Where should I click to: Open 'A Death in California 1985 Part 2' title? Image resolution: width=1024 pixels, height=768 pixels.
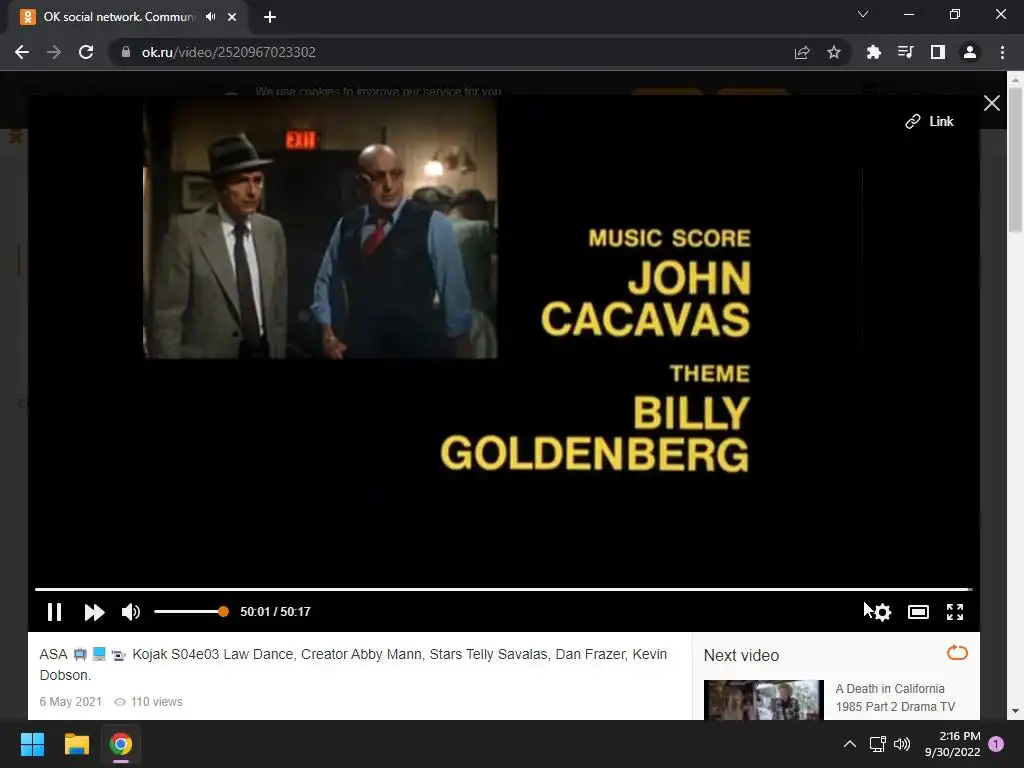(x=895, y=697)
